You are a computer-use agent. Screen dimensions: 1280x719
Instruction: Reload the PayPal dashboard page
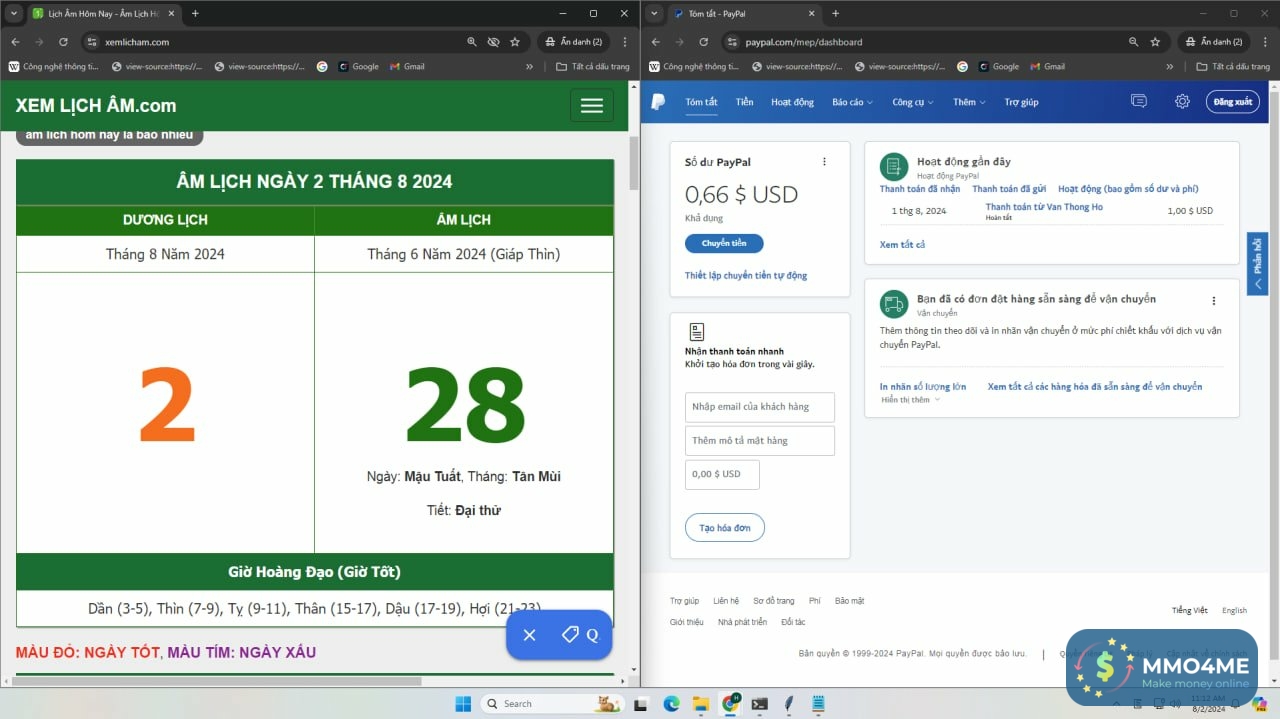(x=703, y=42)
